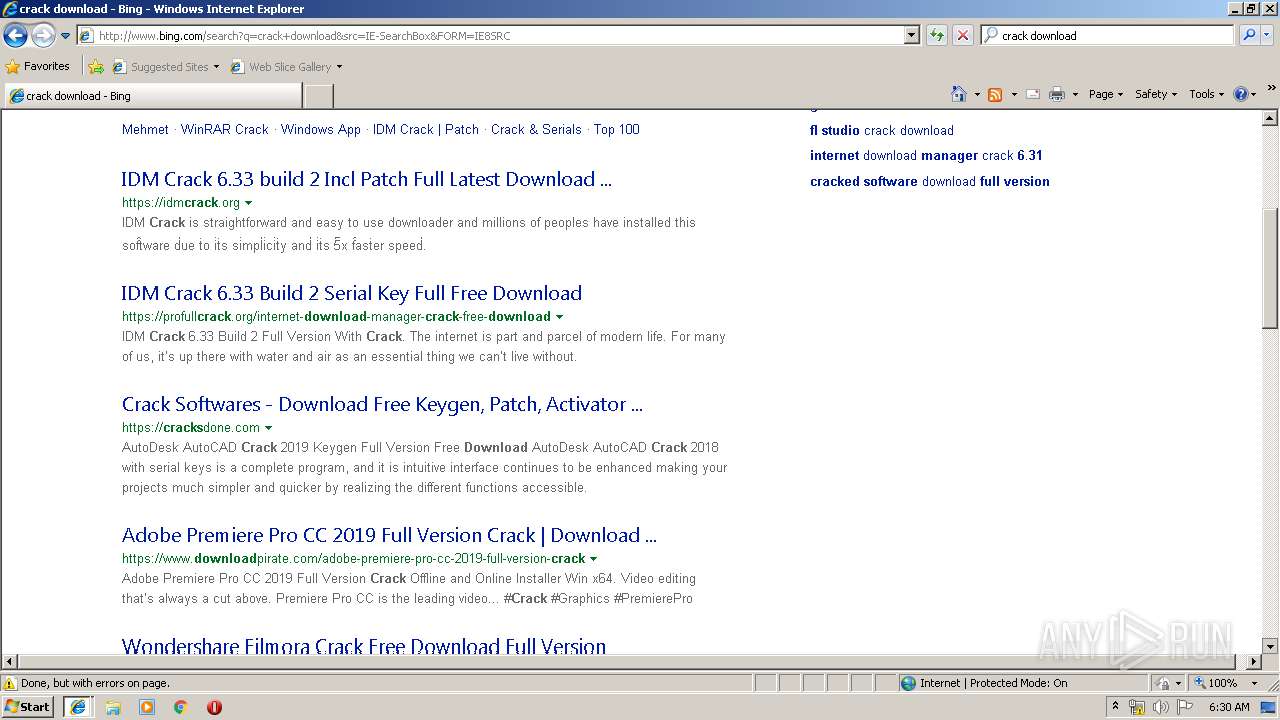Expand the address bar history dropdown
Viewport: 1280px width, 720px height.
coord(911,35)
